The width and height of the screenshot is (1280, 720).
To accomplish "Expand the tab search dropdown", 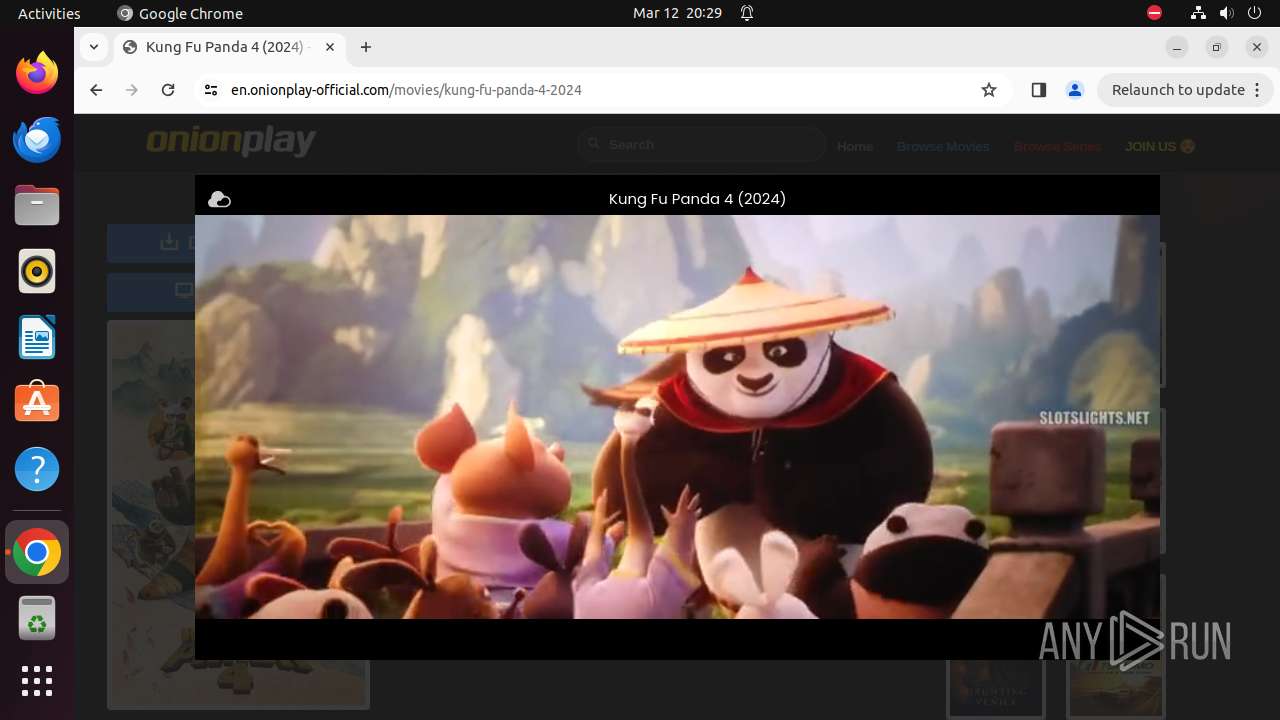I will pos(93,47).
